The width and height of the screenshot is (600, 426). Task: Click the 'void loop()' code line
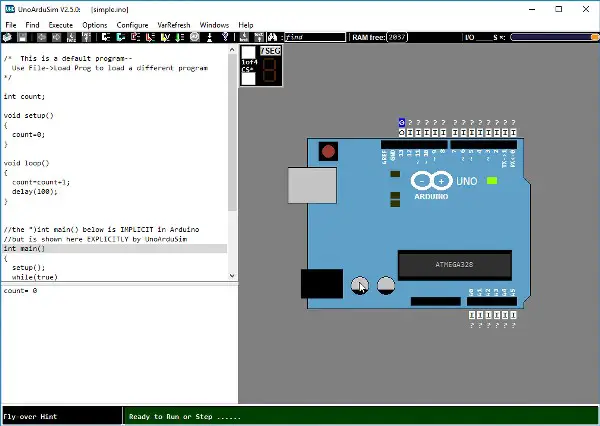coord(26,163)
